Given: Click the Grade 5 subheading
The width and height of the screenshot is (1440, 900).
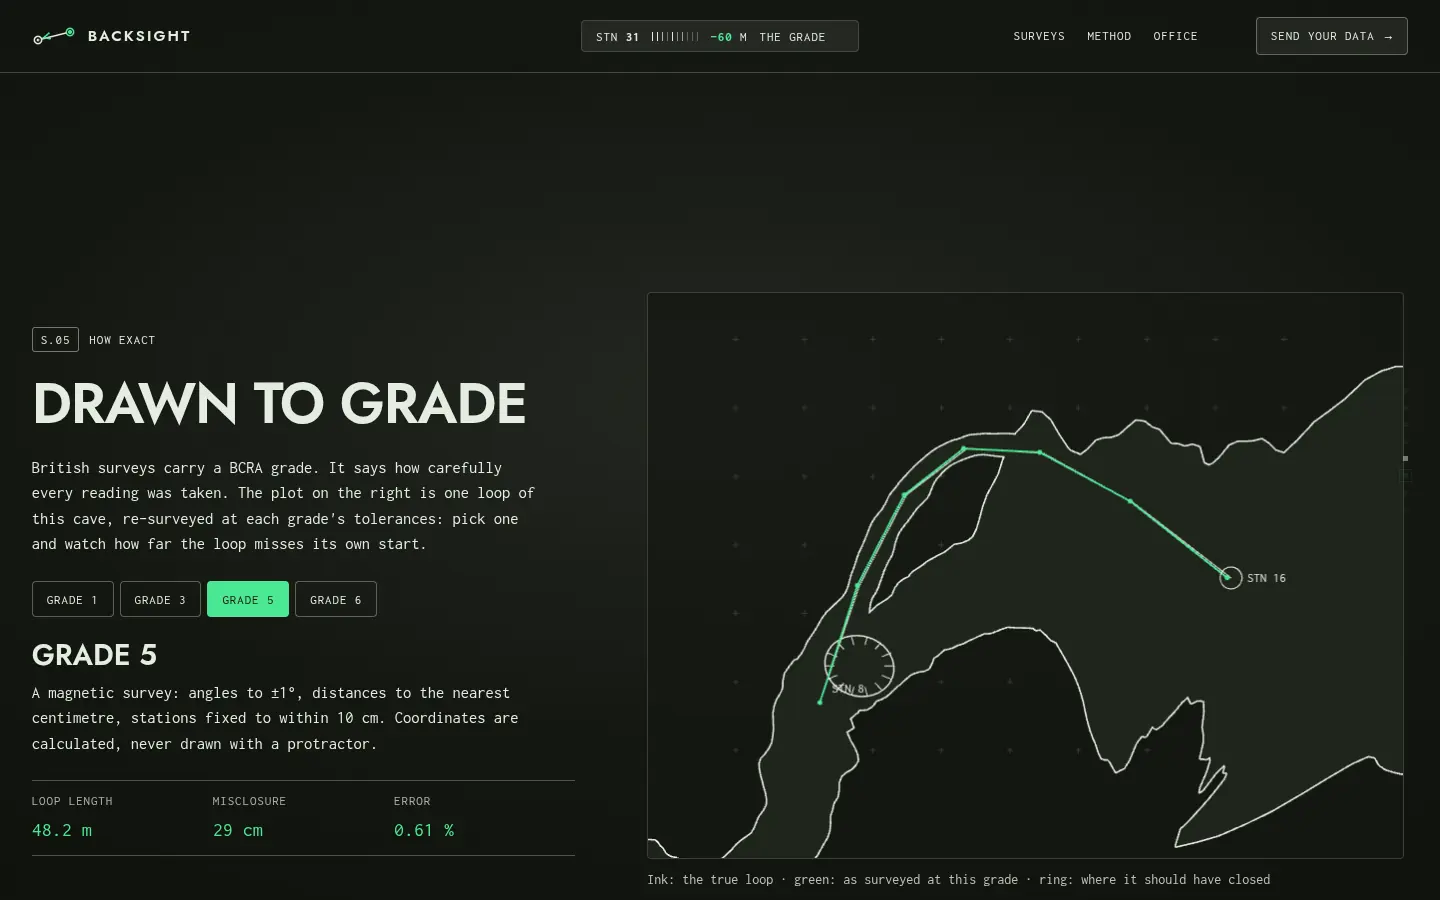Looking at the screenshot, I should [94, 655].
